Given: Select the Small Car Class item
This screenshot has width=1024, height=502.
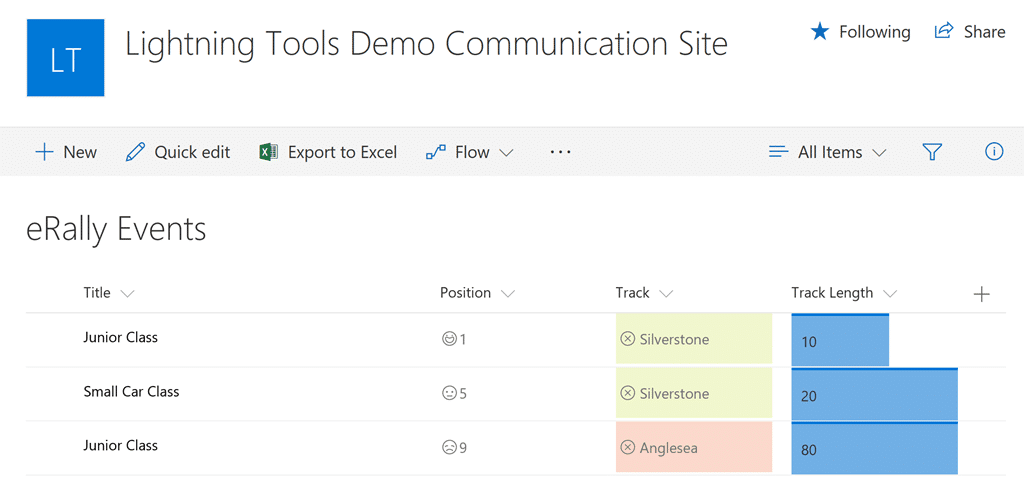Looking at the screenshot, I should (131, 392).
